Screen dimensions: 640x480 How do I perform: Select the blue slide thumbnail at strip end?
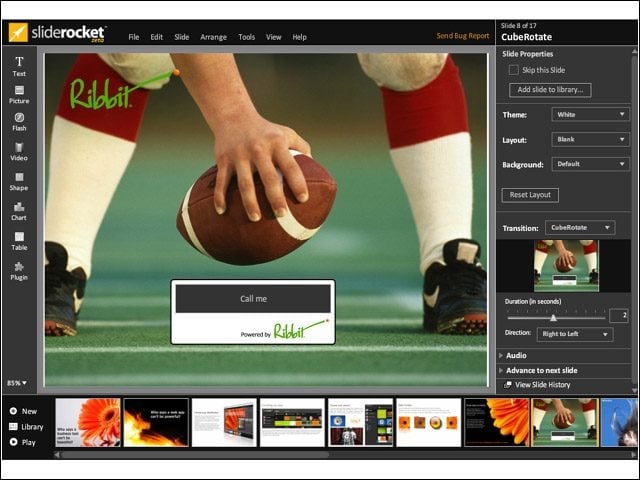(x=619, y=422)
